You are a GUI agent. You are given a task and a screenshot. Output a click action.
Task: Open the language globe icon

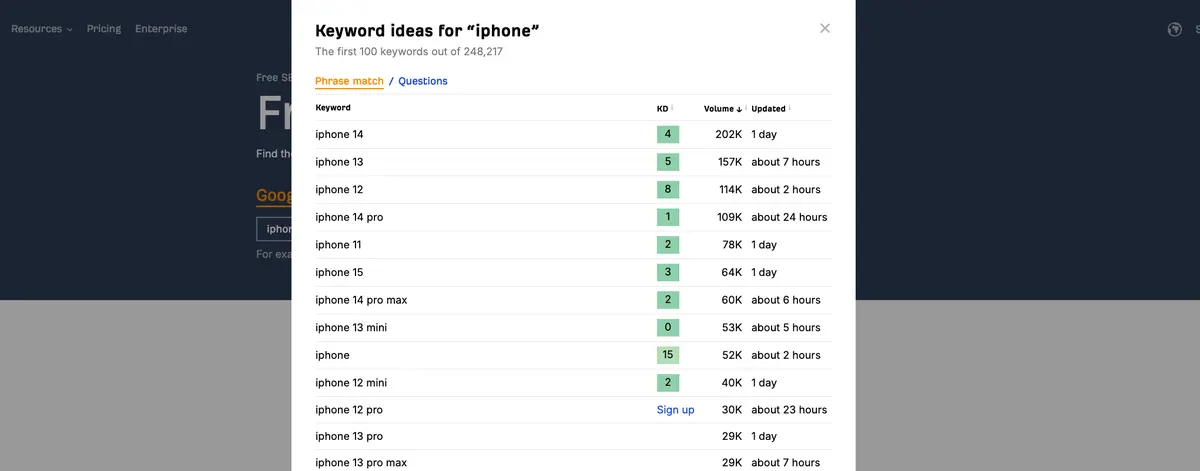[1175, 29]
